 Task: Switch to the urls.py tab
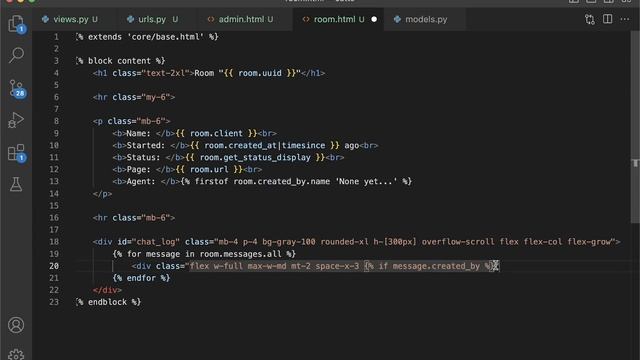[x=153, y=19]
